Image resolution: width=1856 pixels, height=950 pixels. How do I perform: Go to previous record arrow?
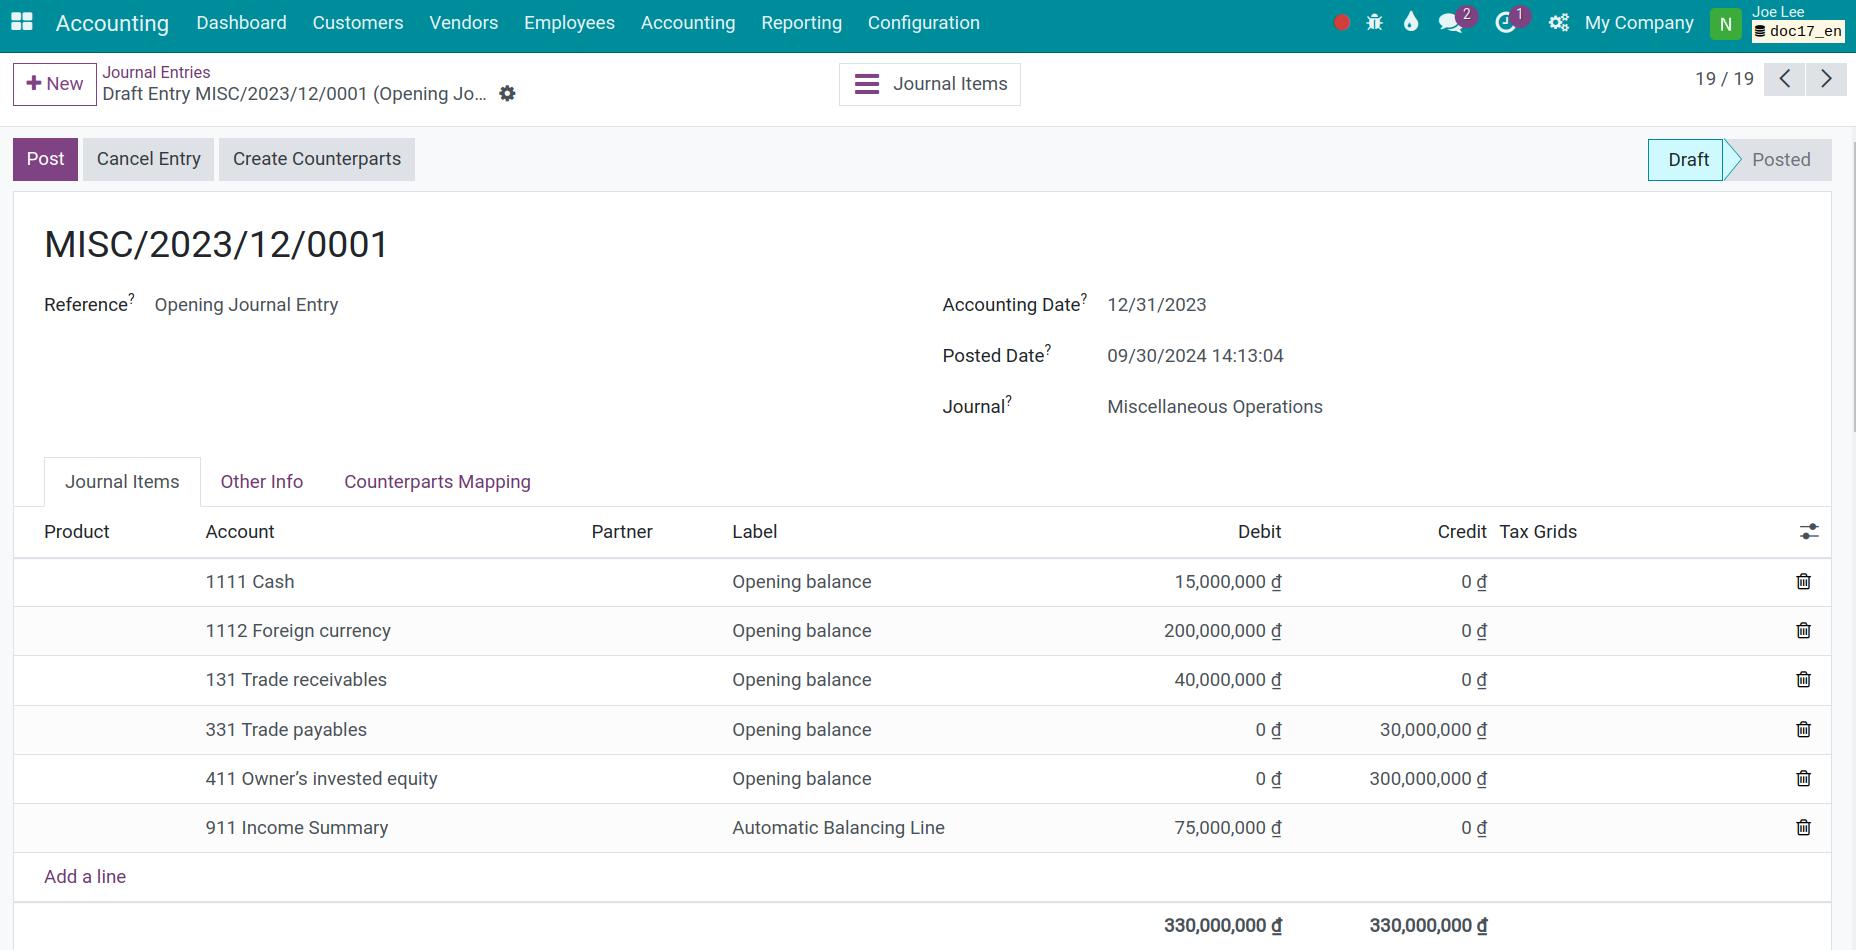1784,79
